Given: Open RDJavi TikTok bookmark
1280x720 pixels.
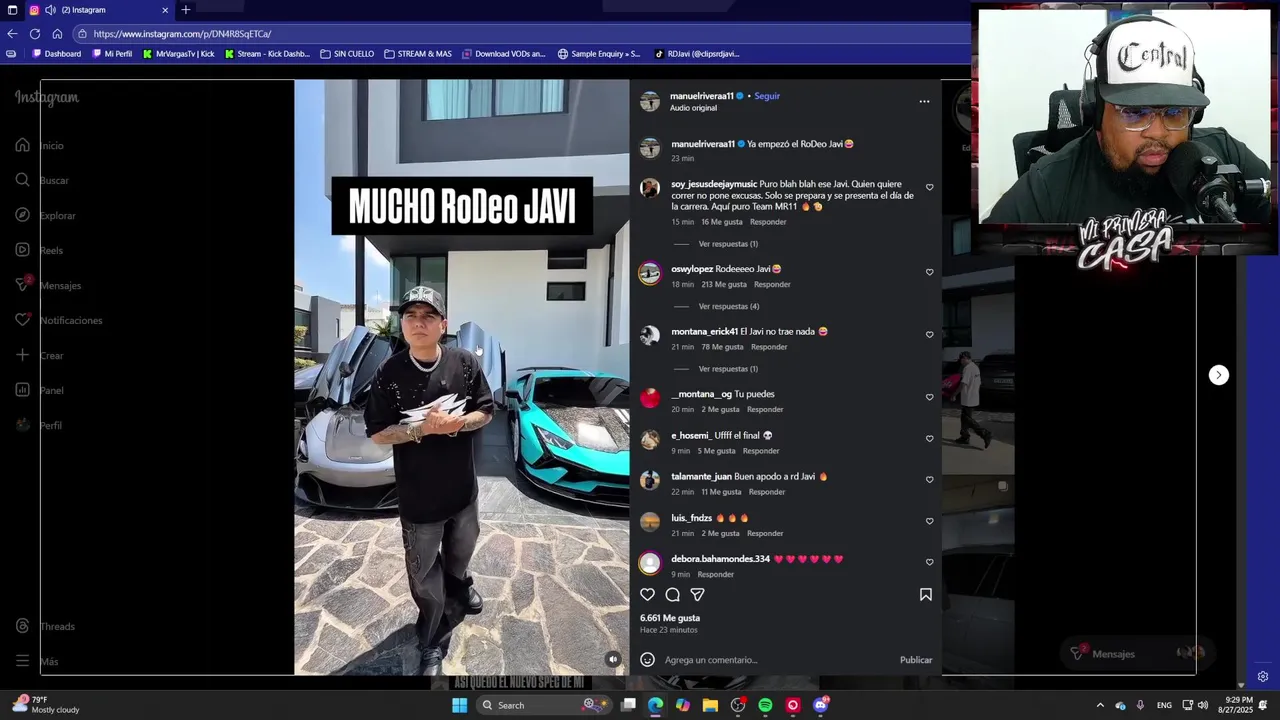Looking at the screenshot, I should (x=697, y=54).
